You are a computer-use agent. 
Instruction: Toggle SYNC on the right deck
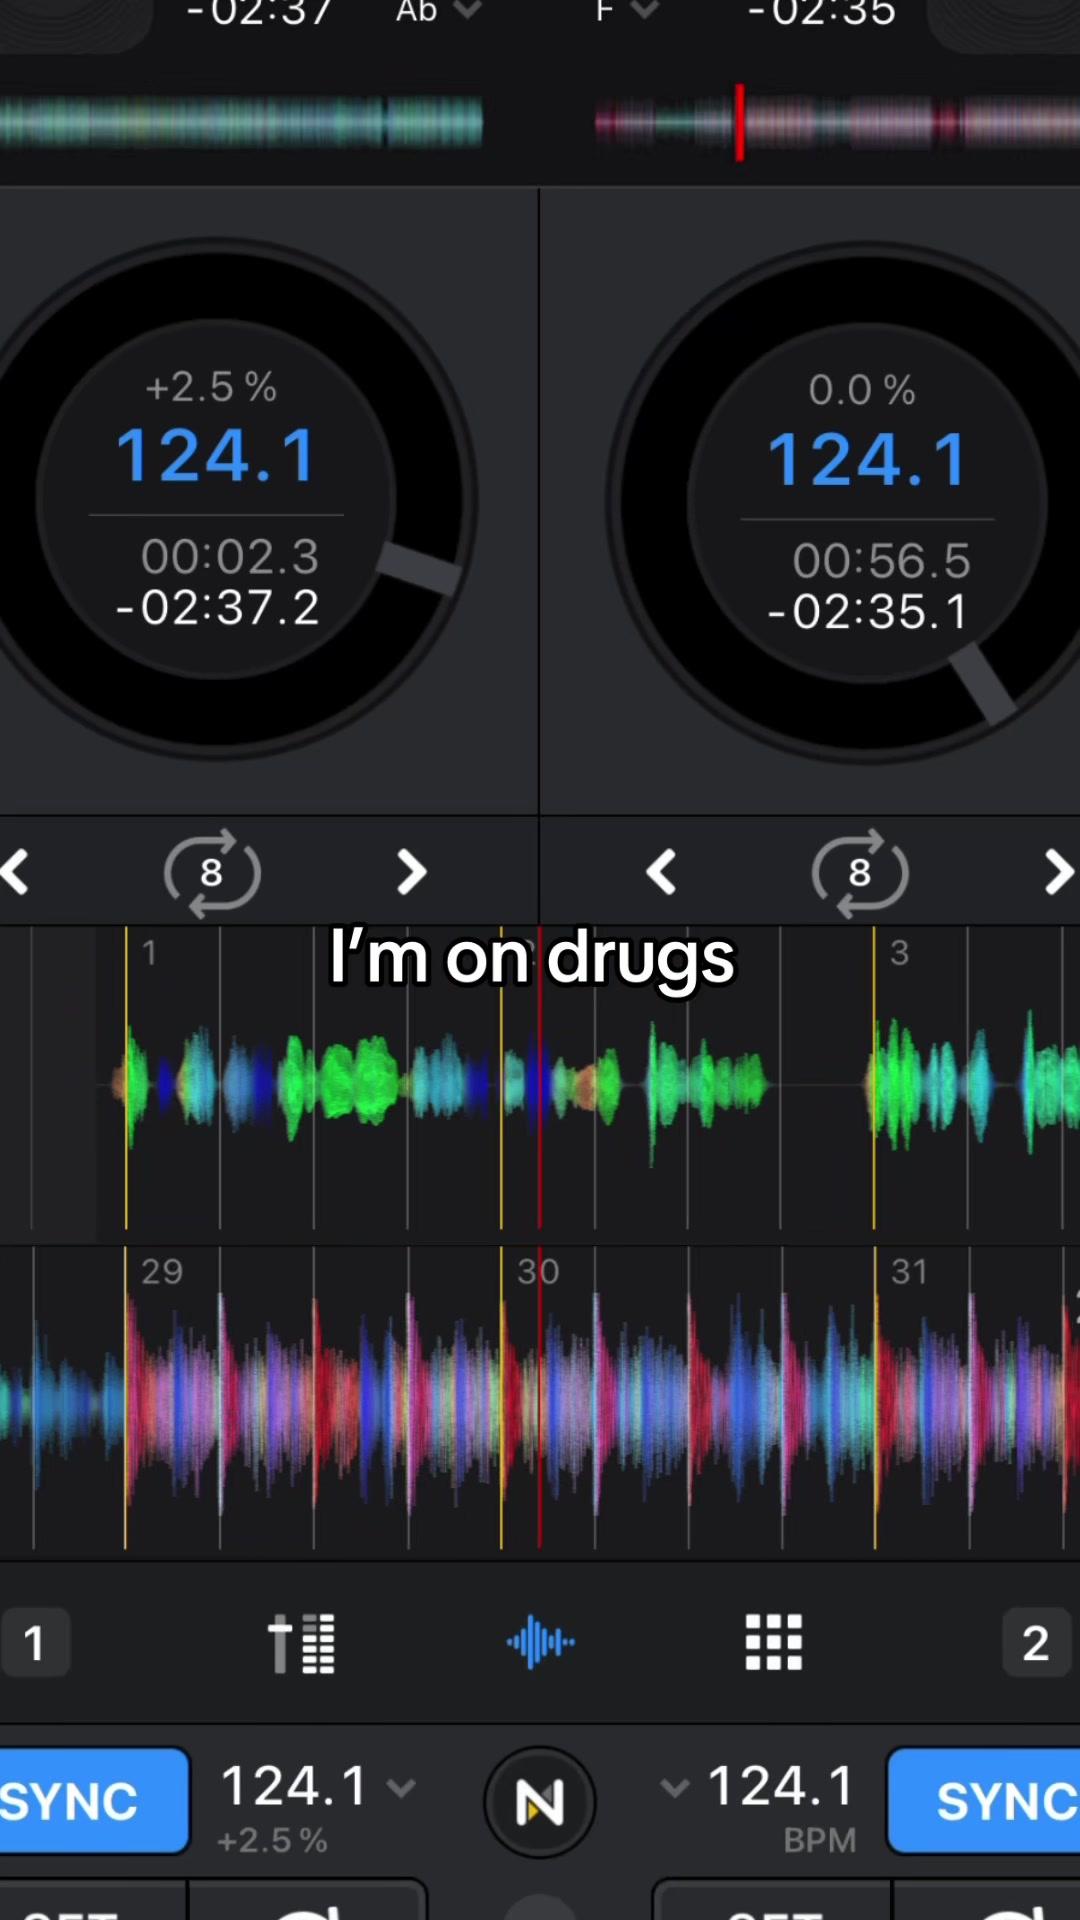983,1801
